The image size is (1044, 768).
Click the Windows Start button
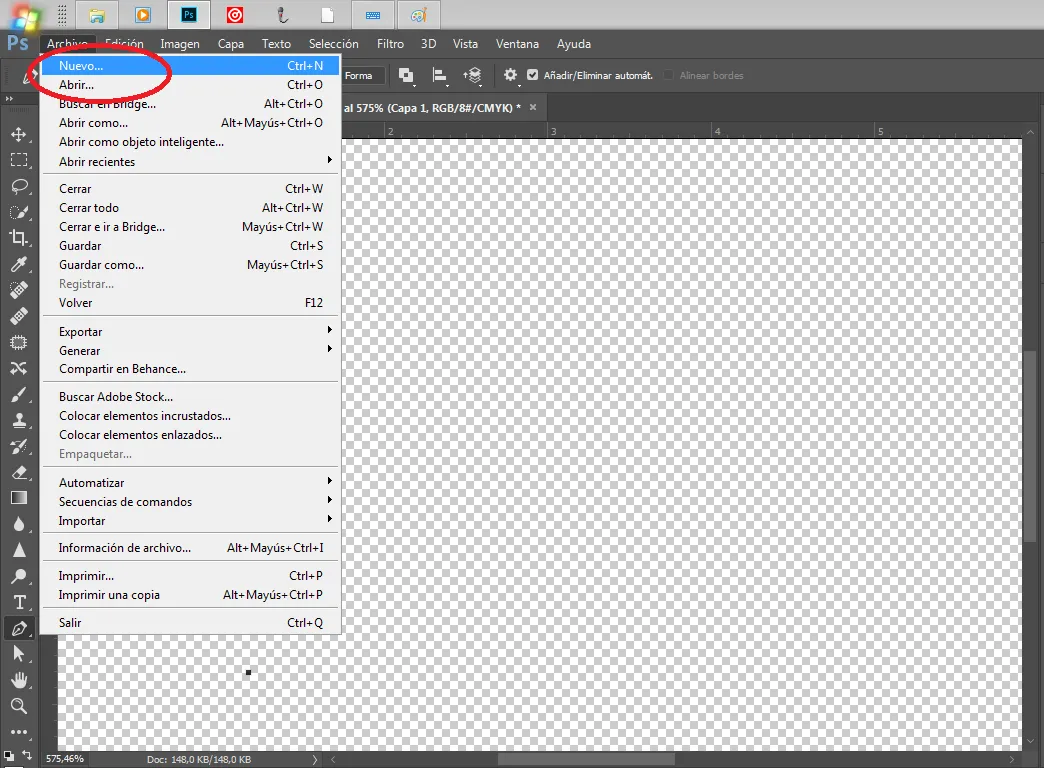23,17
